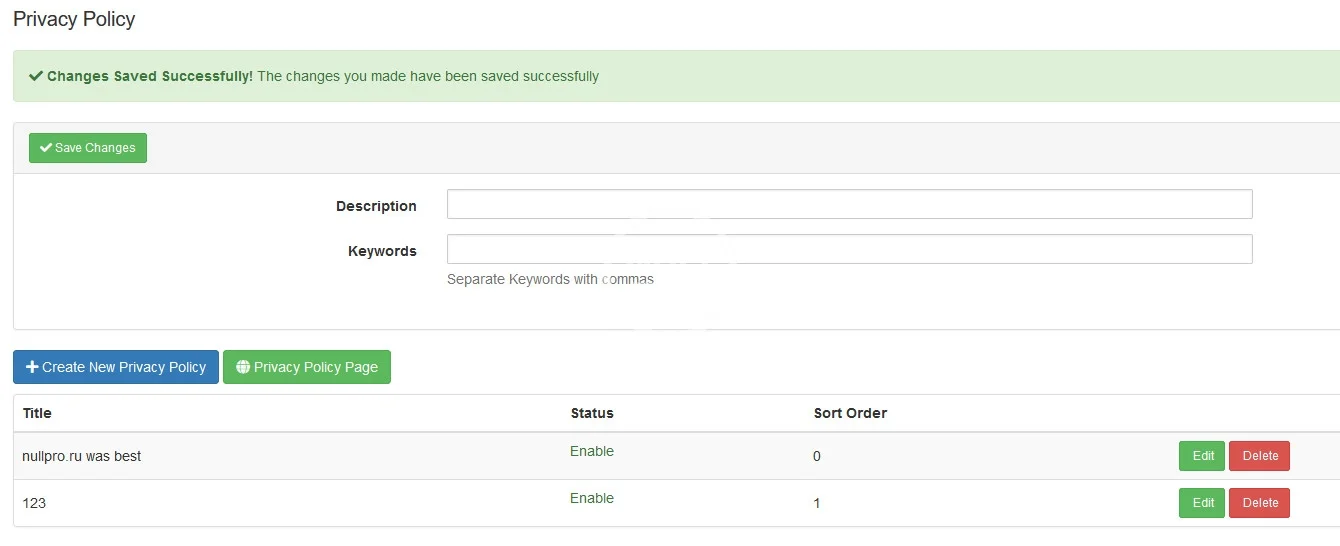This screenshot has width=1340, height=546.
Task: Click the plus icon on Create New Privacy Policy
Action: point(32,367)
